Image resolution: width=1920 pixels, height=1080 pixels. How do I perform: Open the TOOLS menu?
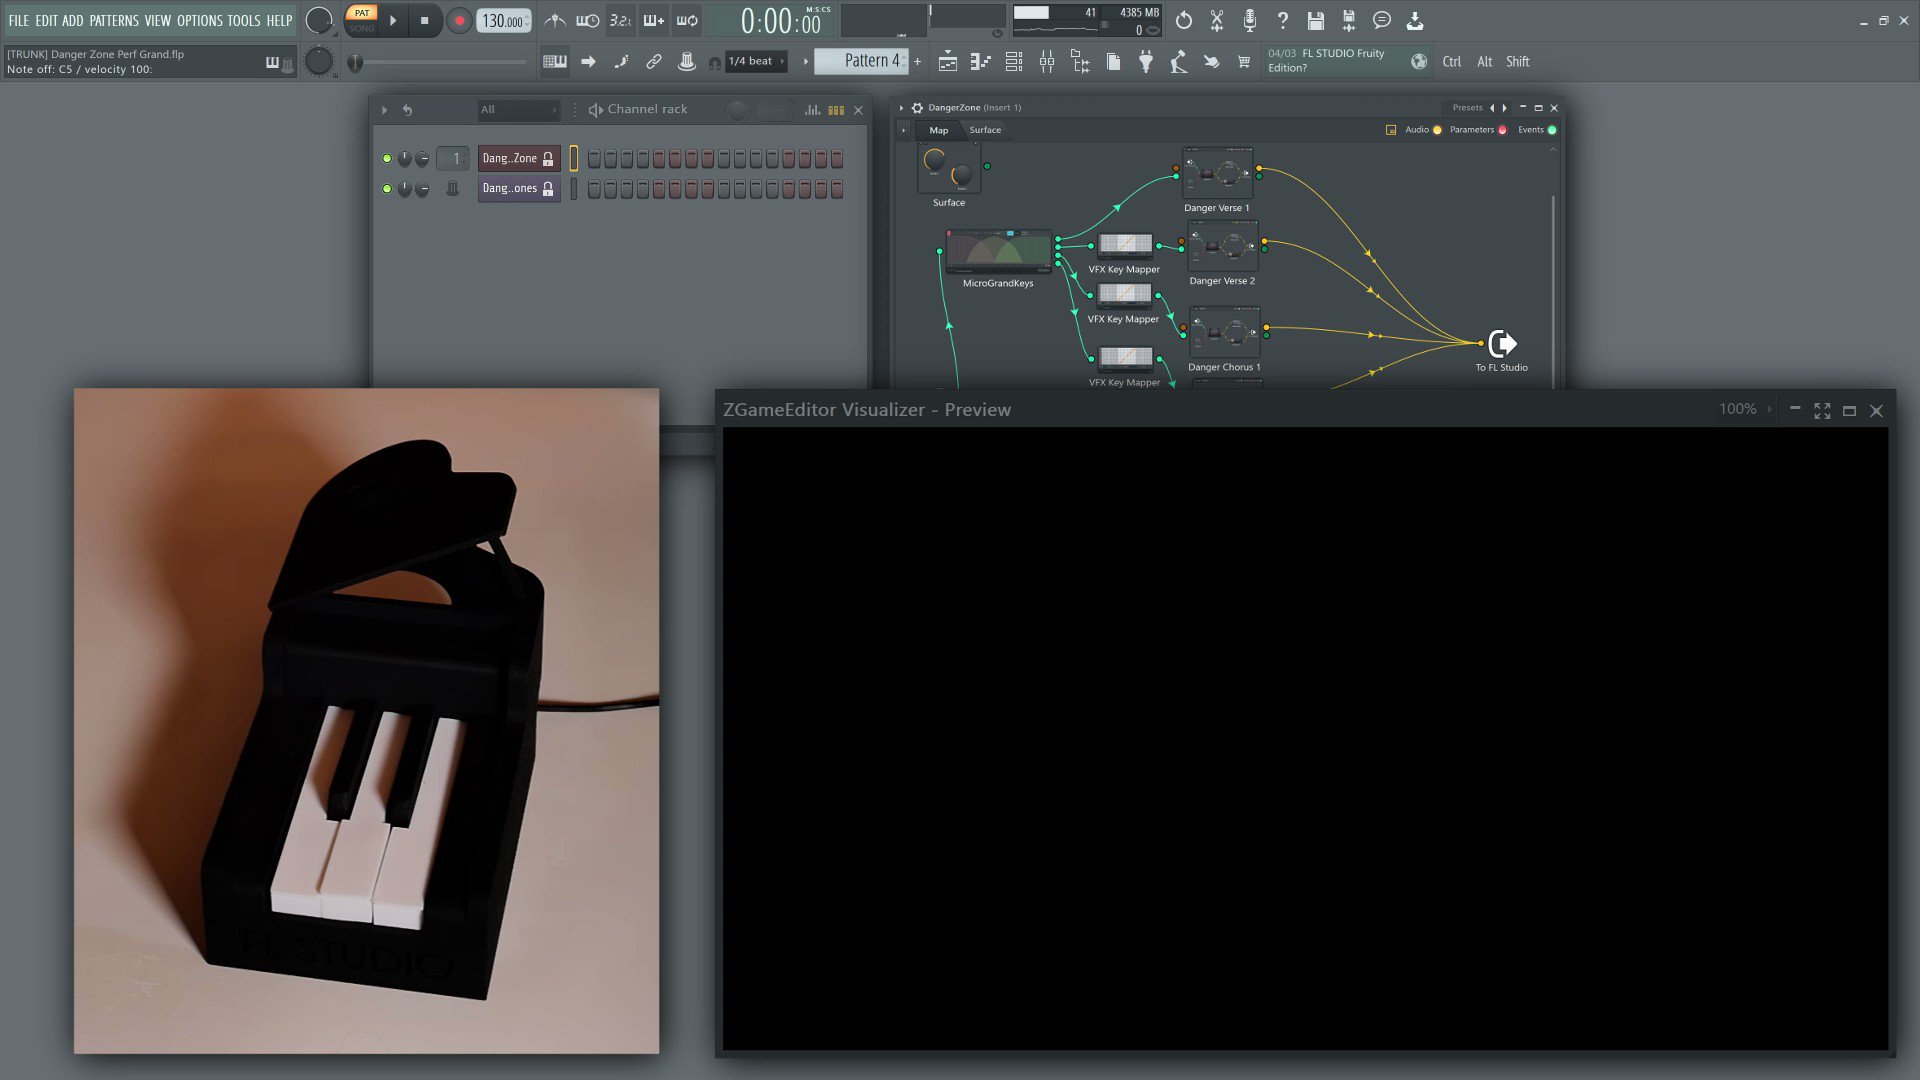tap(244, 20)
